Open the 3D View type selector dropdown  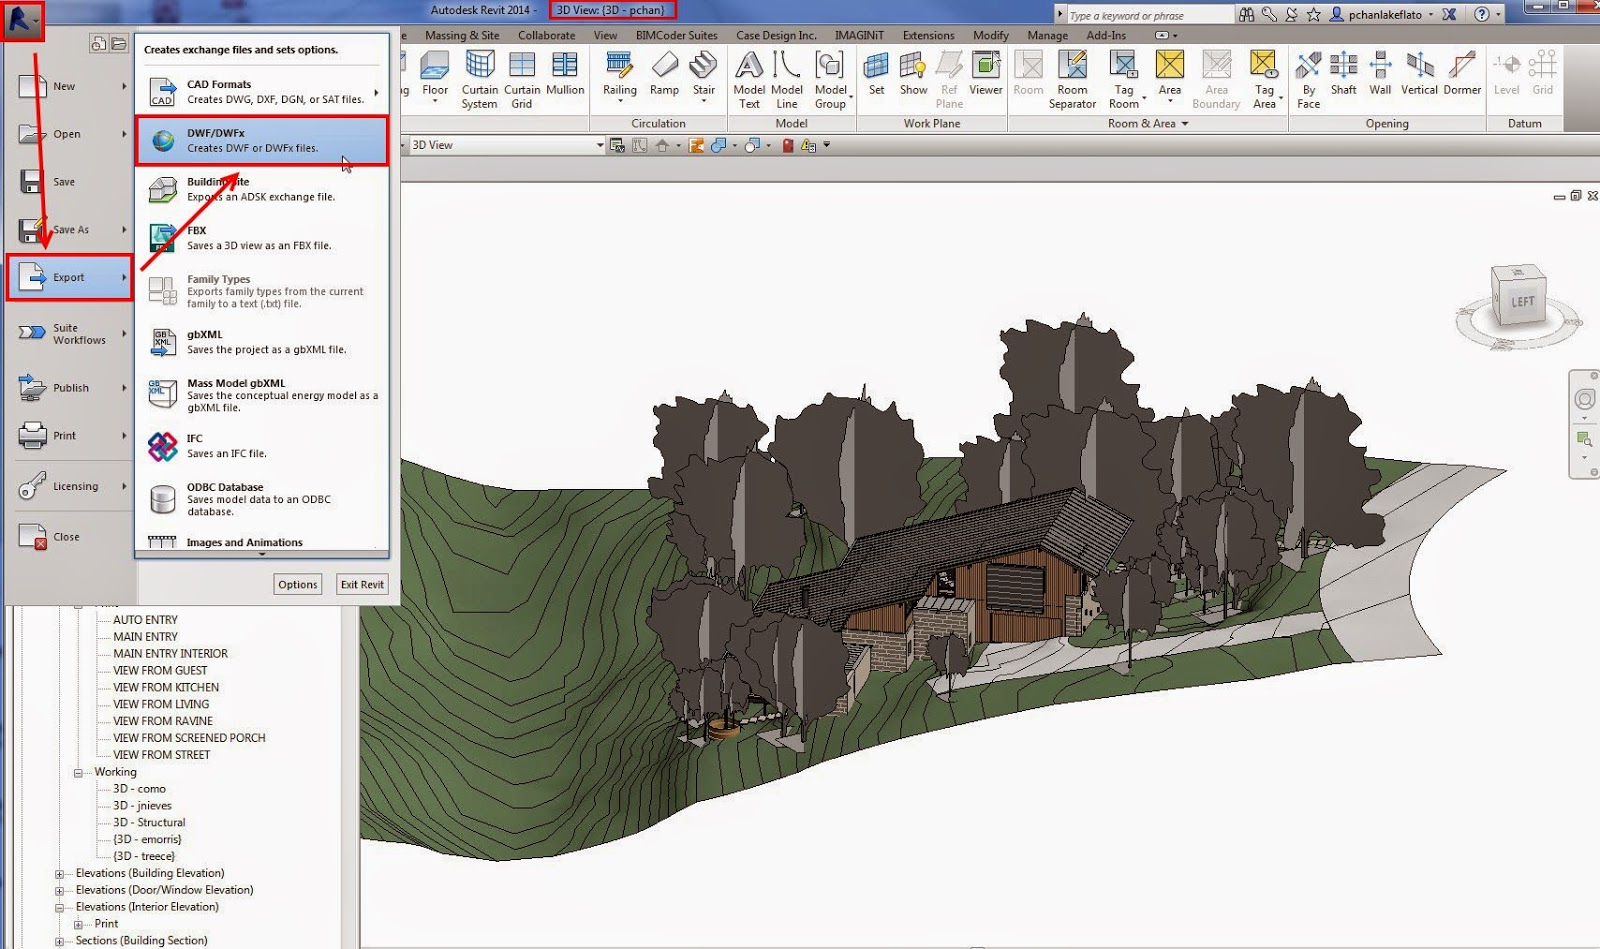pyautogui.click(x=599, y=145)
